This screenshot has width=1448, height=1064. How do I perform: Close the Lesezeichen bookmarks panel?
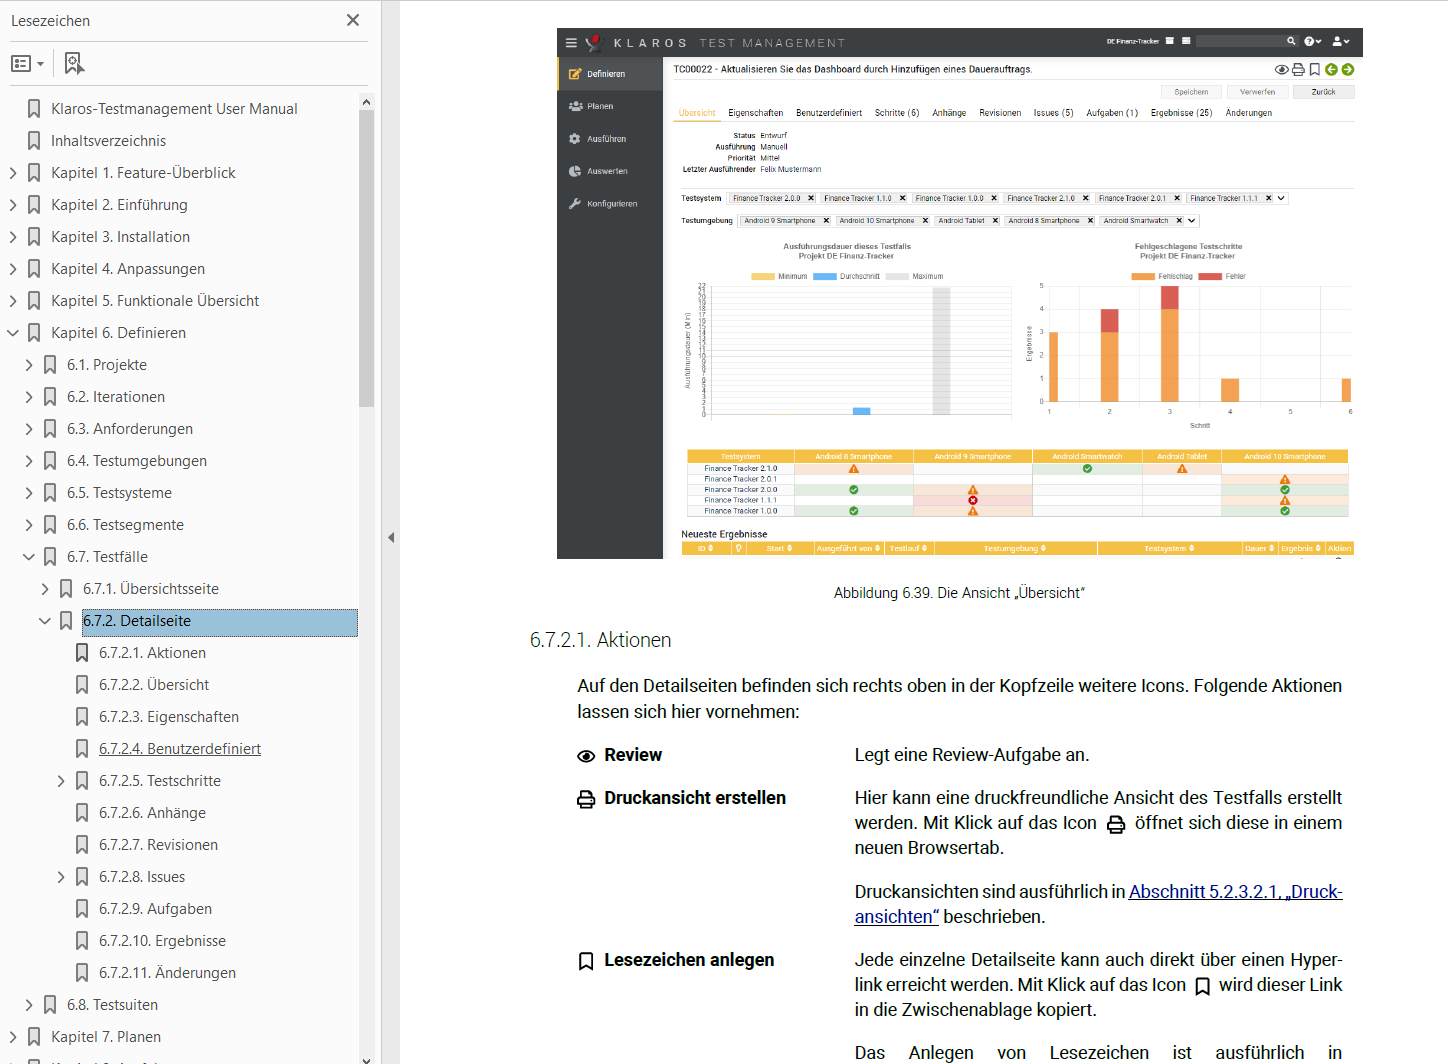[353, 20]
